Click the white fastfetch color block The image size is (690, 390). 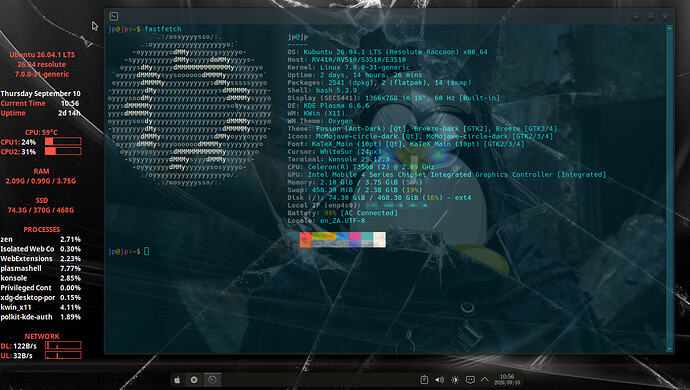click(379, 240)
